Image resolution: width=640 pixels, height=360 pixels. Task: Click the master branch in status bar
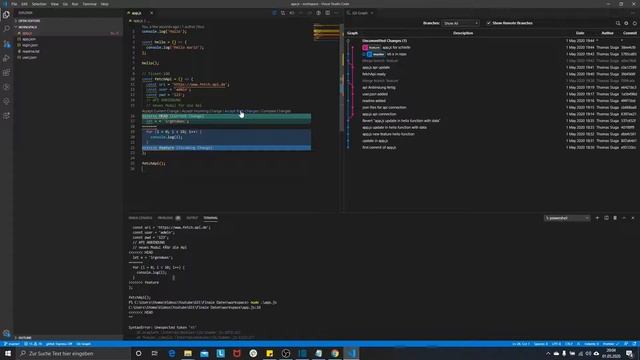[x=11, y=344]
